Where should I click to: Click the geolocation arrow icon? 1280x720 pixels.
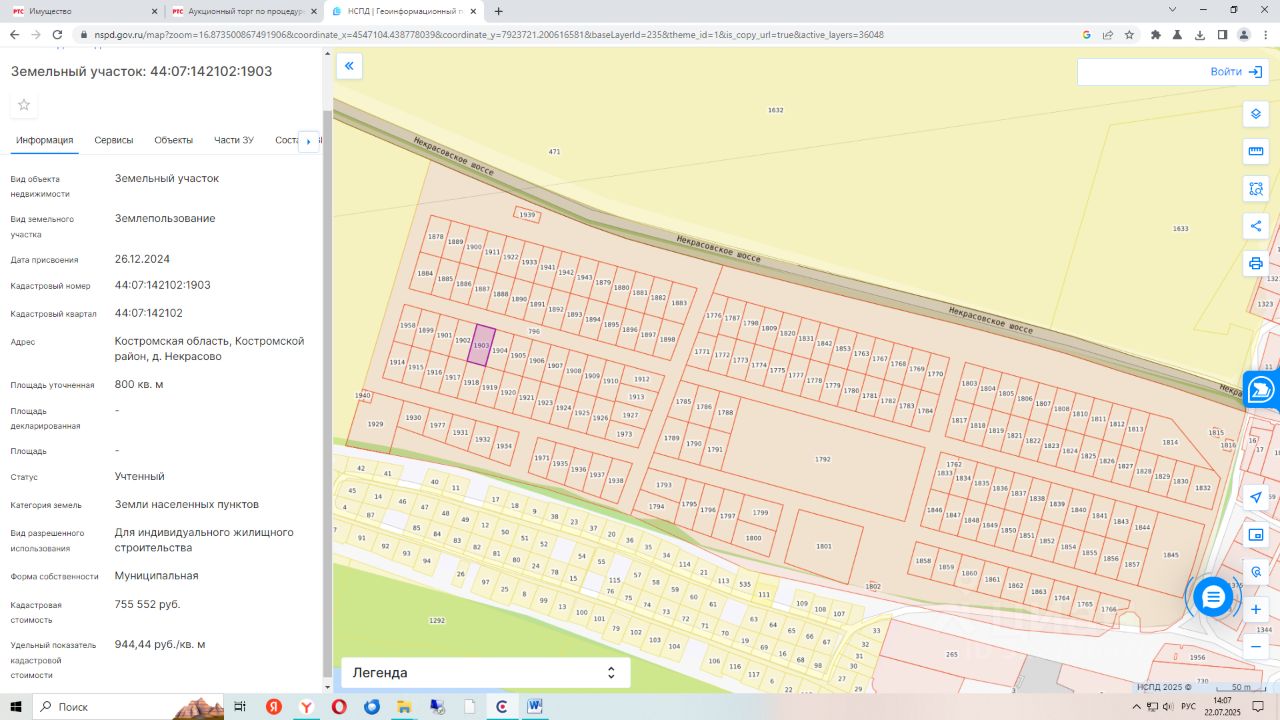click(1256, 497)
